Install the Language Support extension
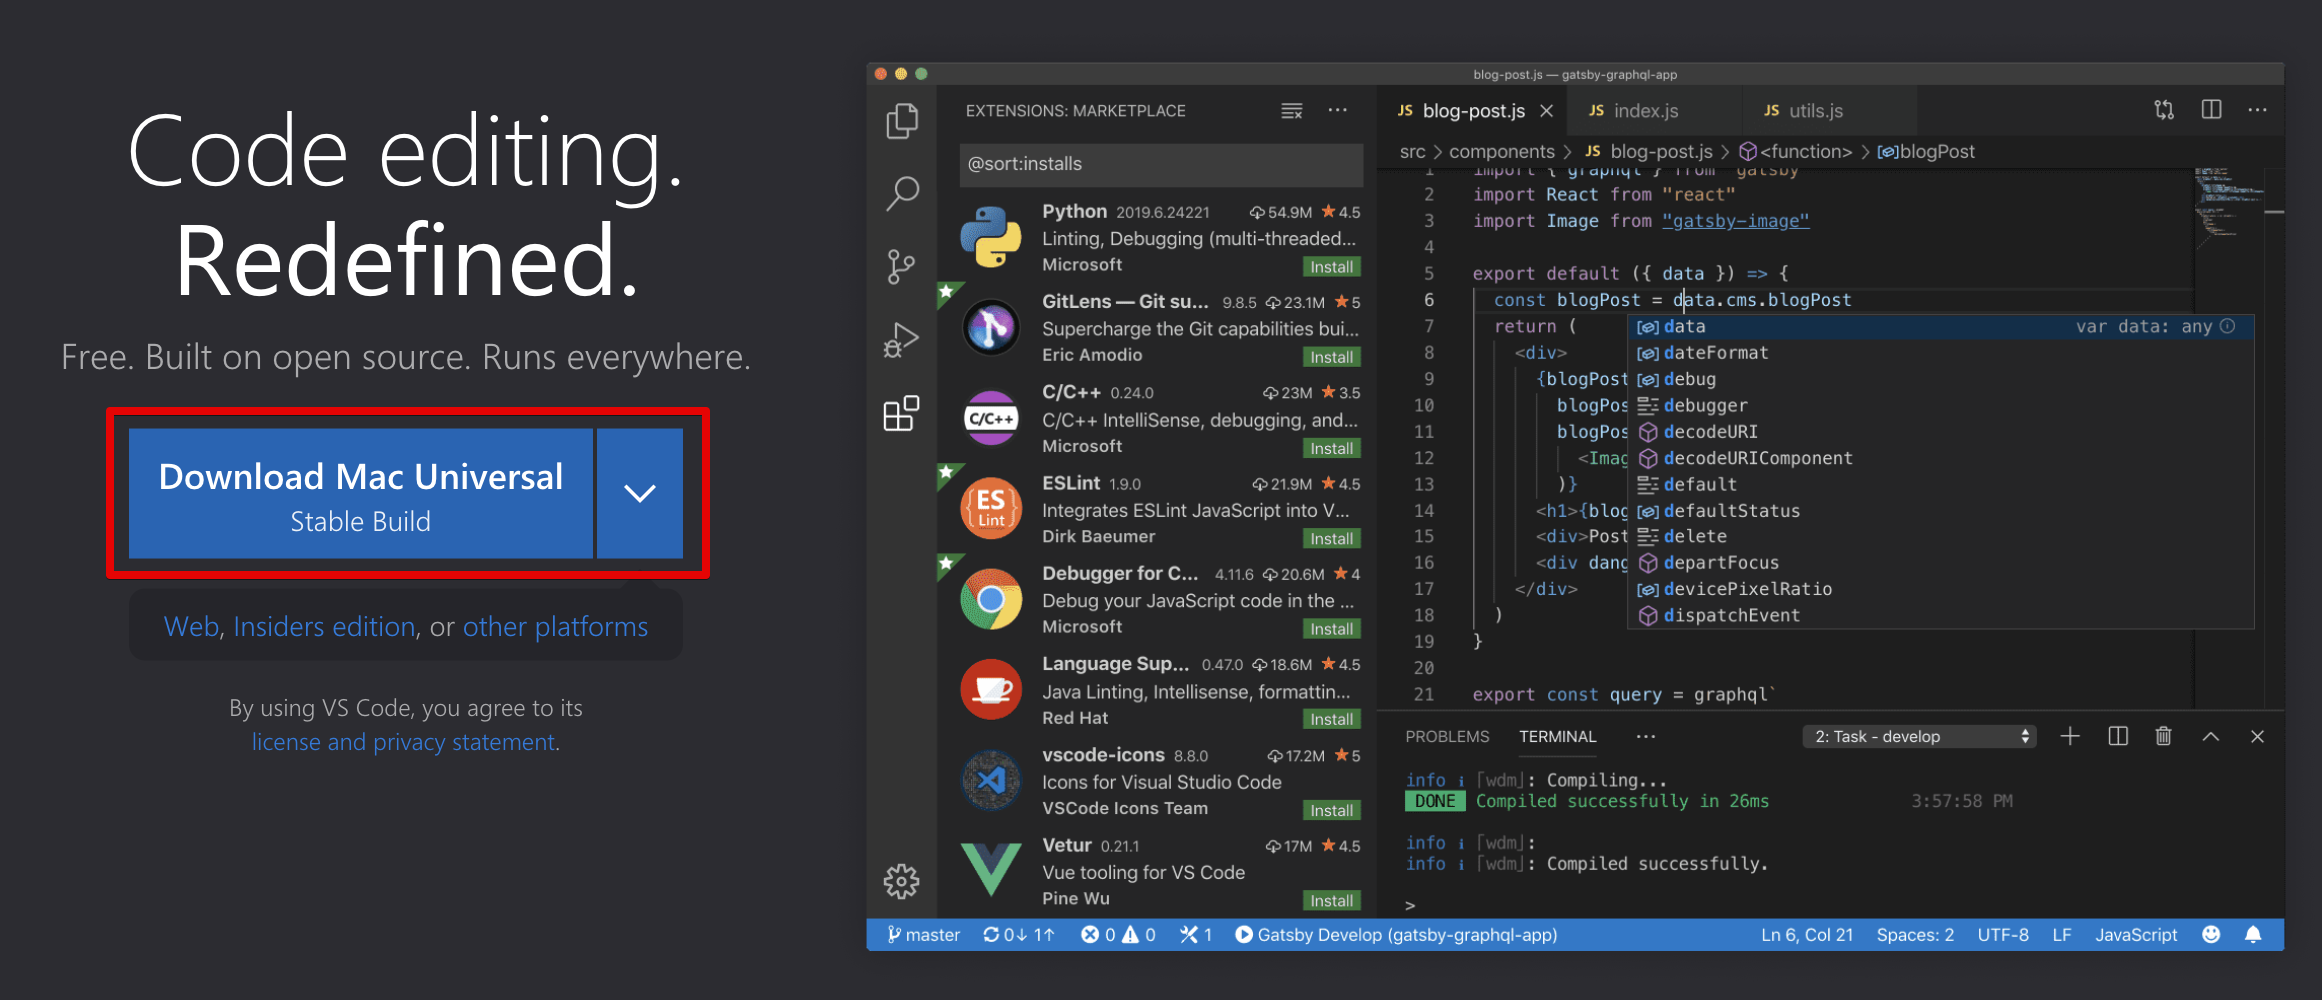The height and width of the screenshot is (1000, 2322). (x=1331, y=719)
